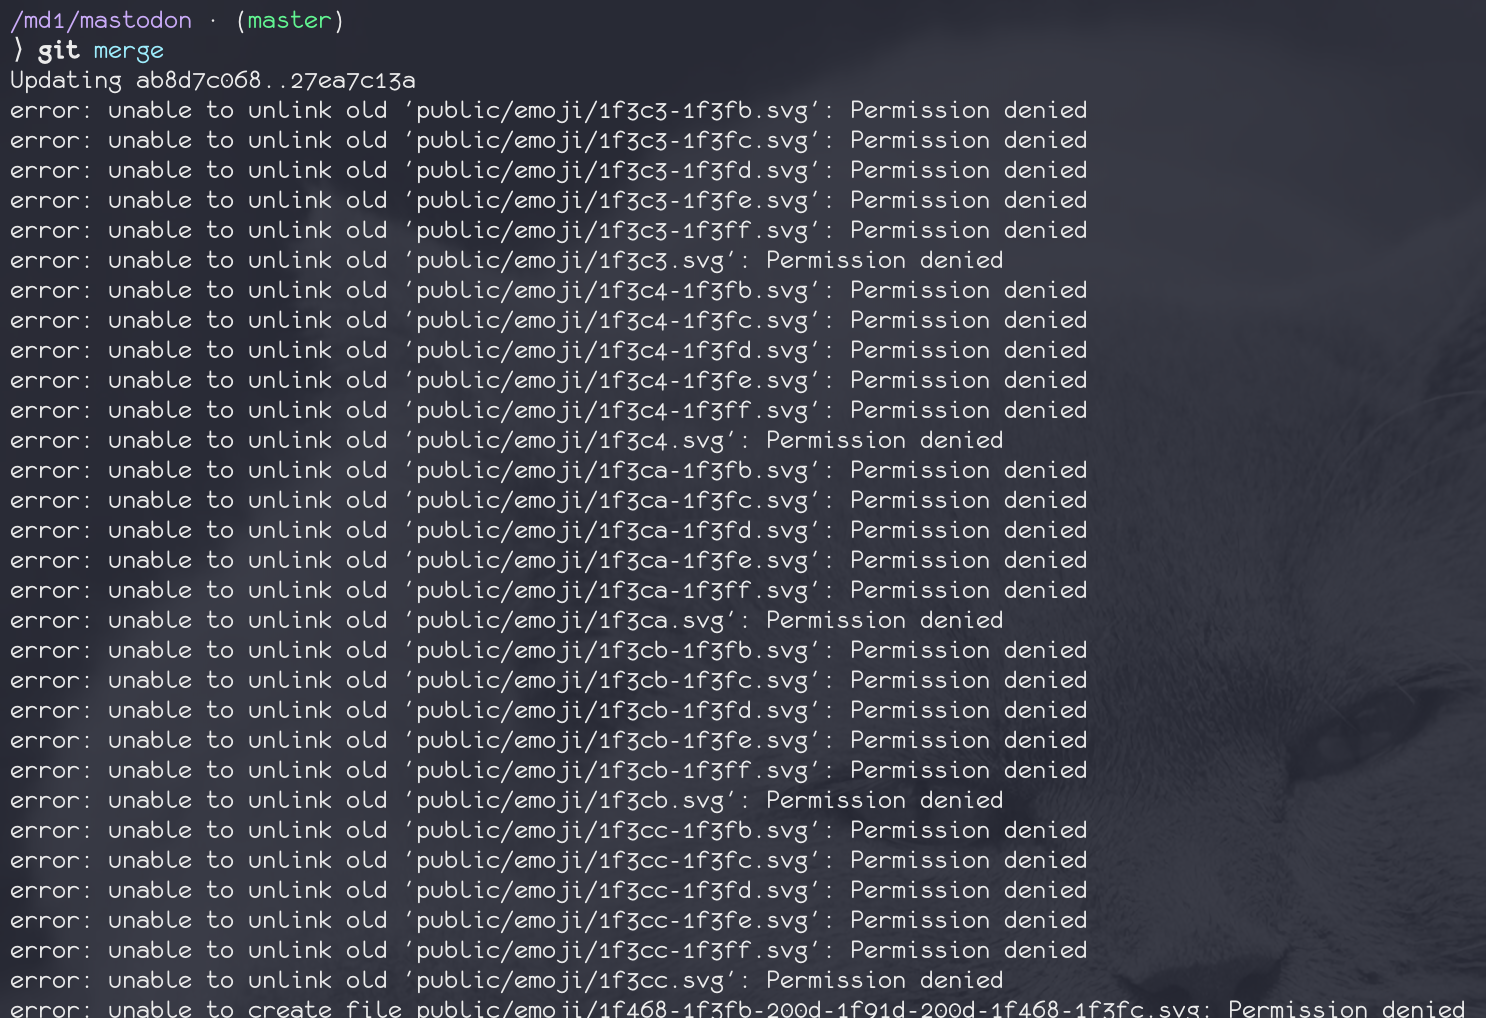The width and height of the screenshot is (1486, 1018).
Task: Click the /md1/mastodon directory path in prompt
Action: click(101, 20)
